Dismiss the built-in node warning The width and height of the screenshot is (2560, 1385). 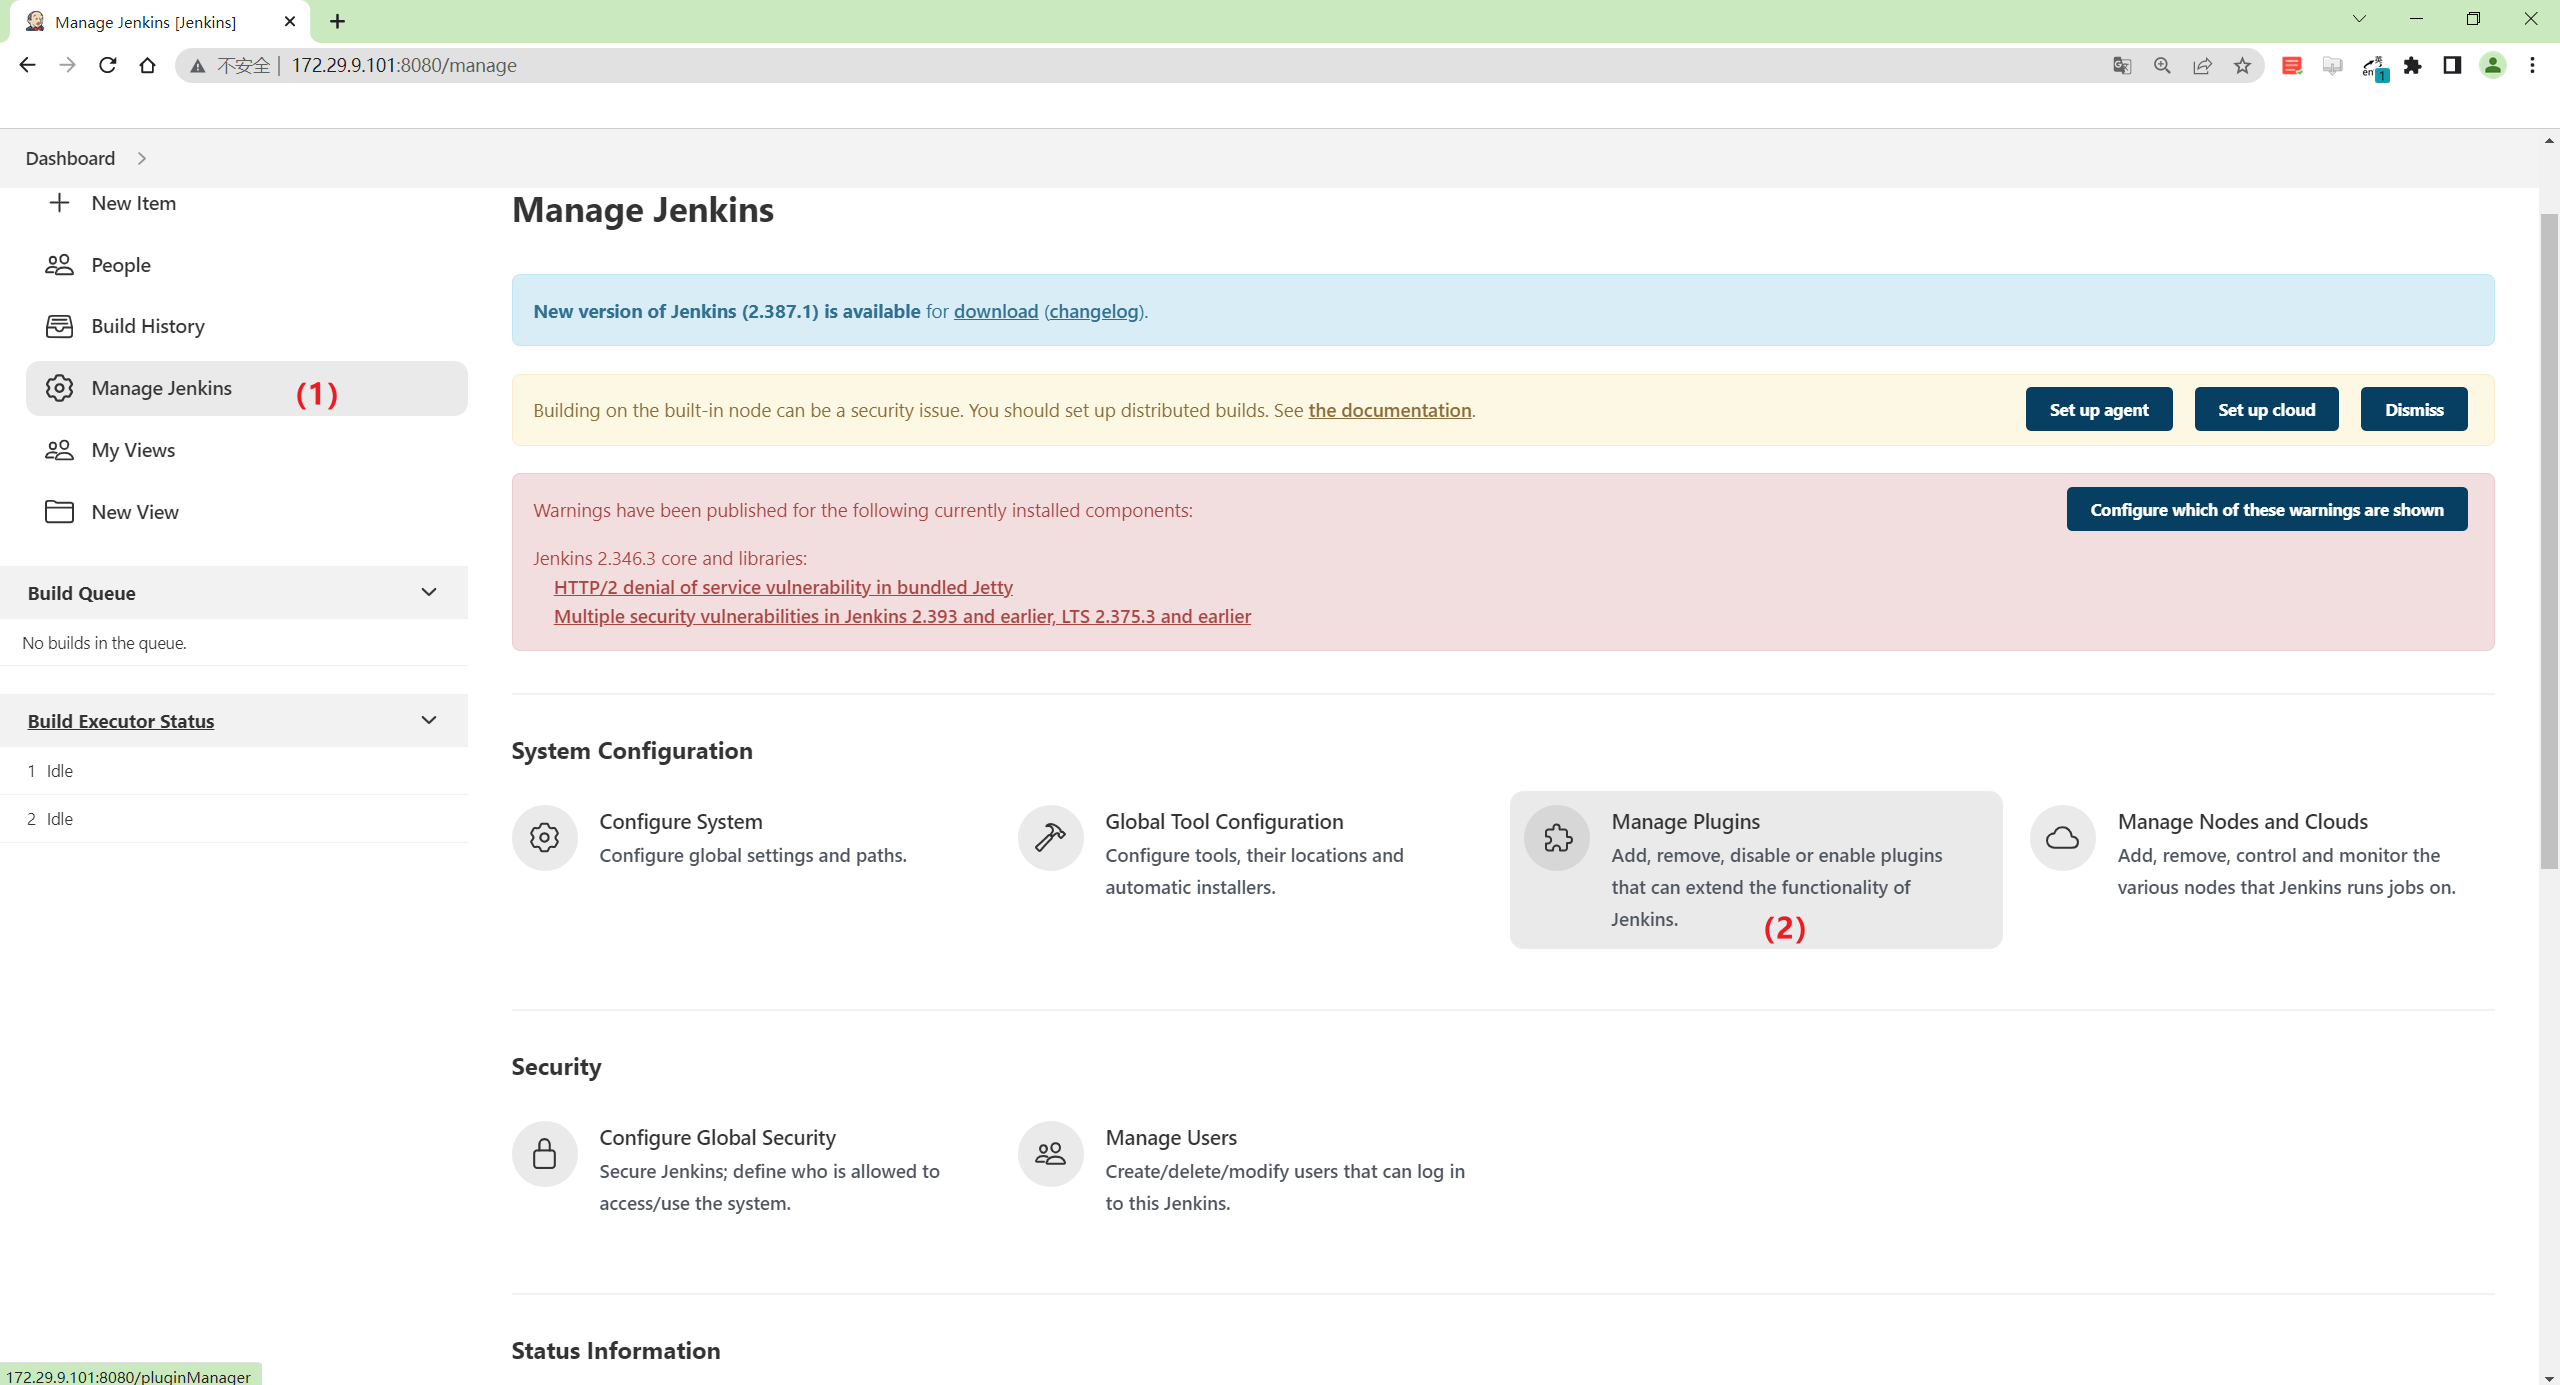(x=2414, y=409)
